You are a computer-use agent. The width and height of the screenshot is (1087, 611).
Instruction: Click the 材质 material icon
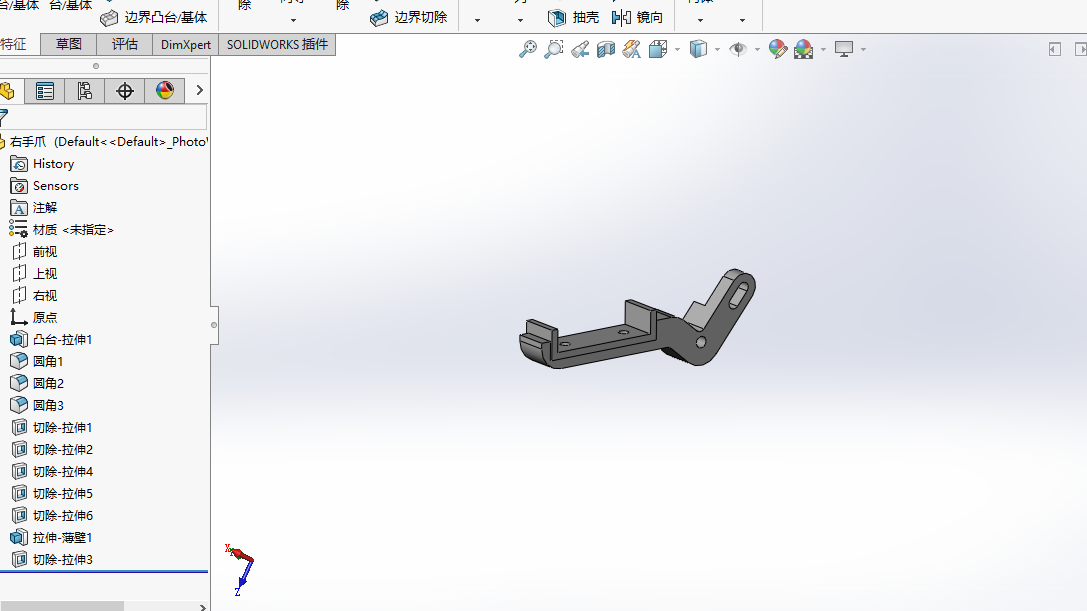click(x=18, y=229)
